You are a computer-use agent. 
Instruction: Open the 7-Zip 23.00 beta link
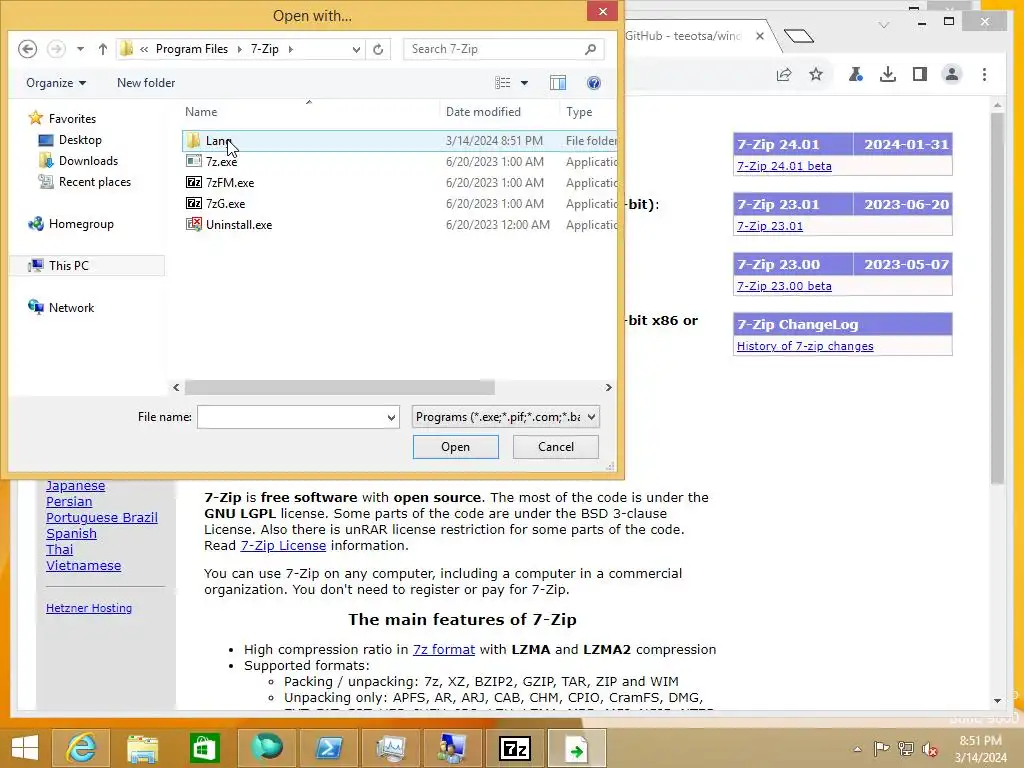coord(784,286)
